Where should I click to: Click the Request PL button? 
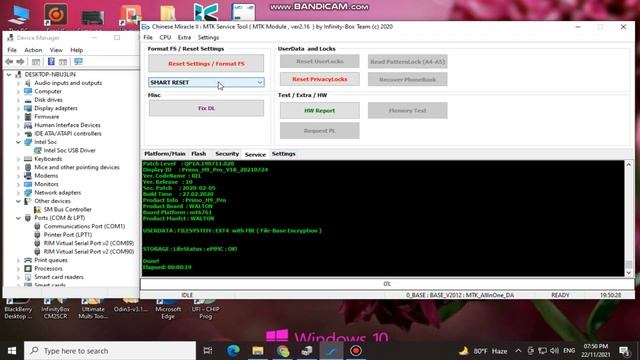tap(320, 131)
